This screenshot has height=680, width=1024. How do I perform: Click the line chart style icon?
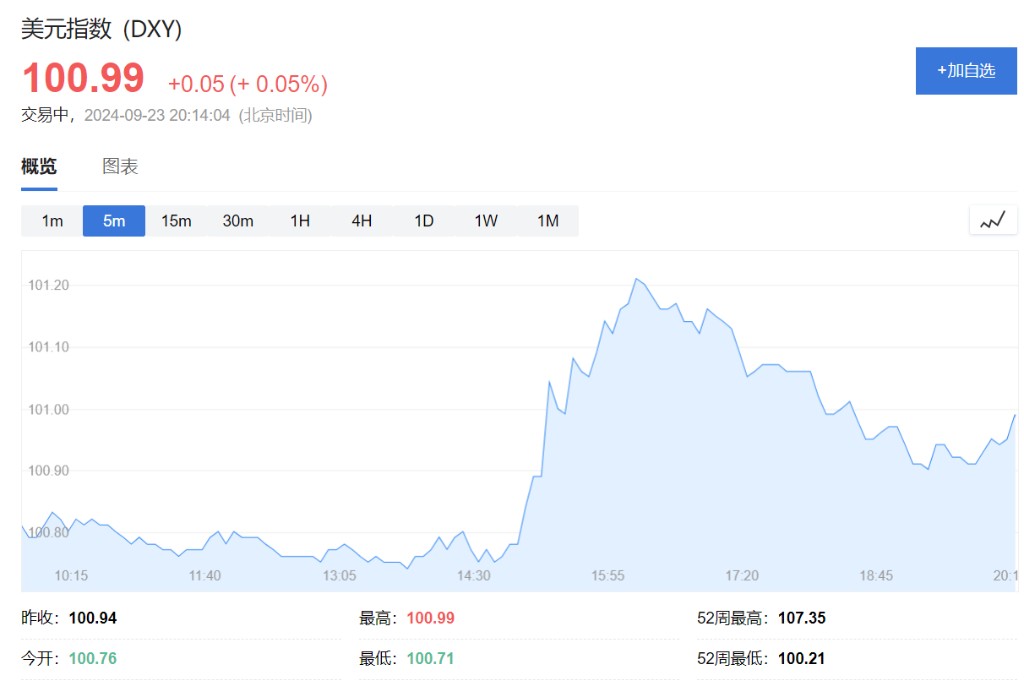(992, 221)
